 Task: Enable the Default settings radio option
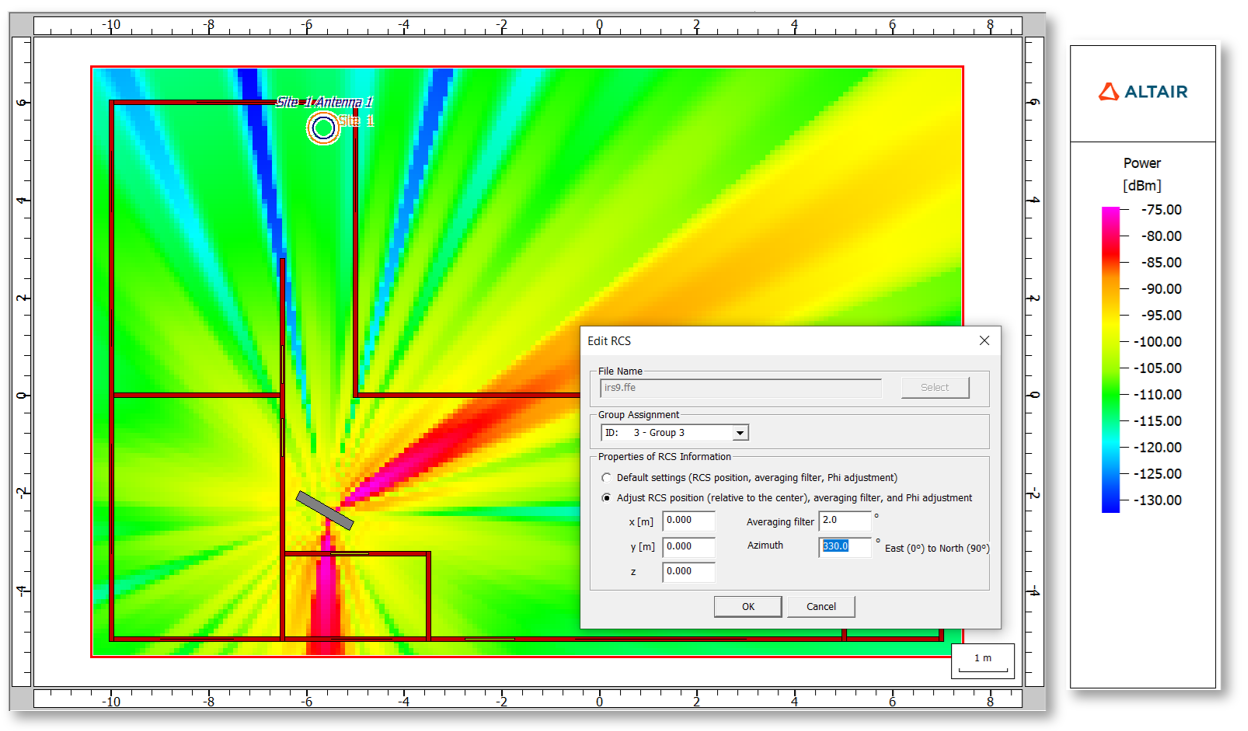(606, 478)
